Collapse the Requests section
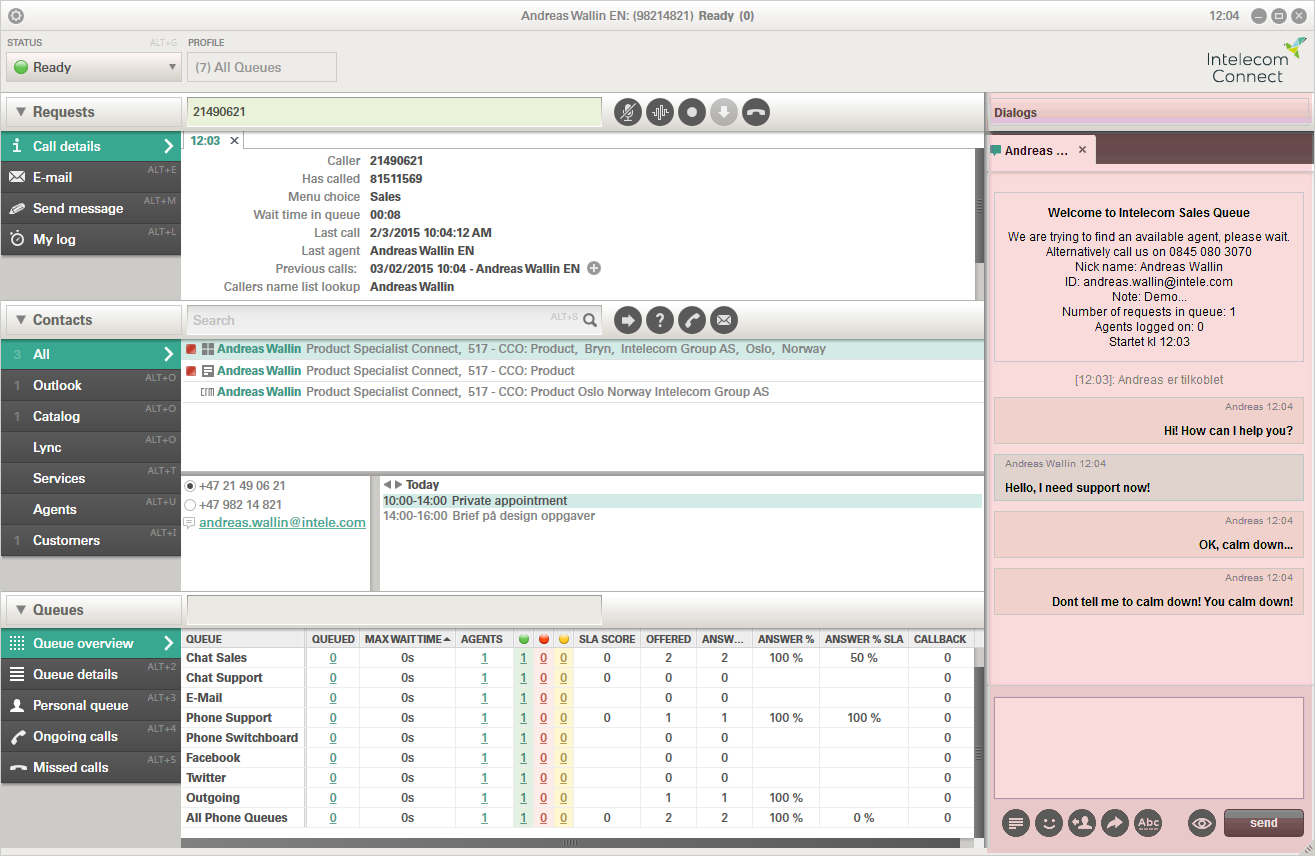This screenshot has width=1315, height=856. coord(20,112)
